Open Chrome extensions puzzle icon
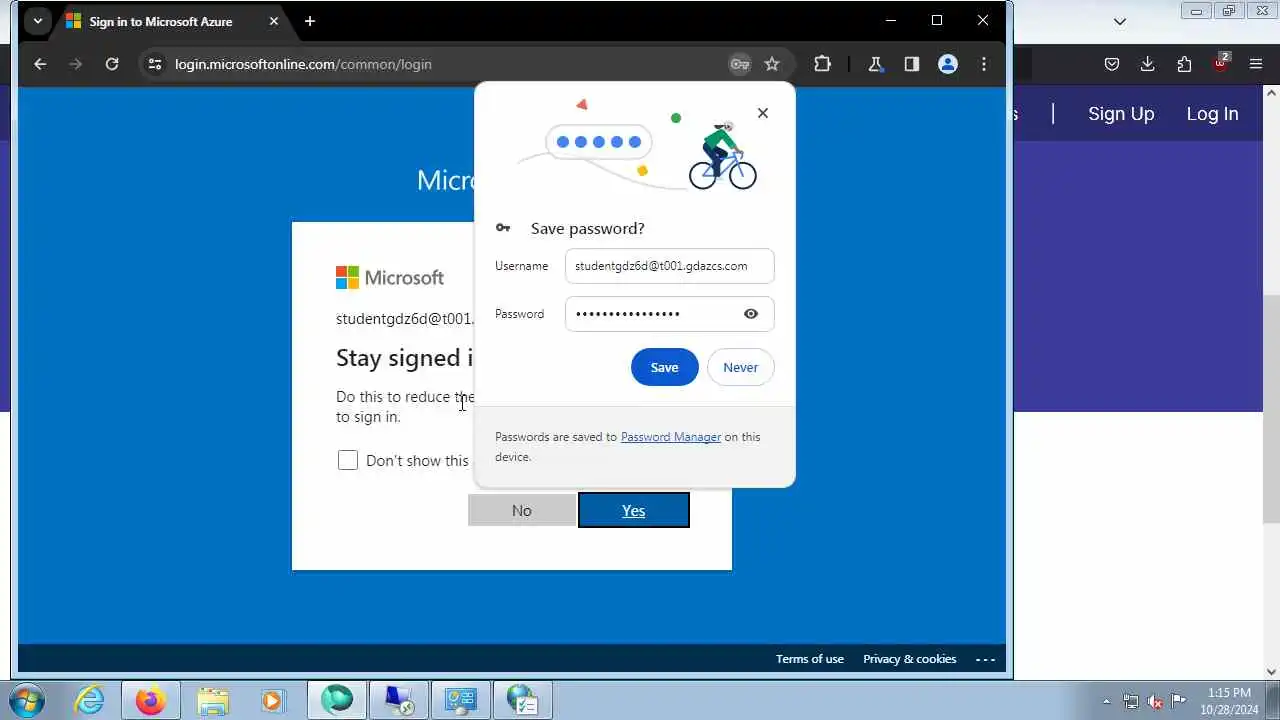This screenshot has width=1280, height=720. click(822, 64)
